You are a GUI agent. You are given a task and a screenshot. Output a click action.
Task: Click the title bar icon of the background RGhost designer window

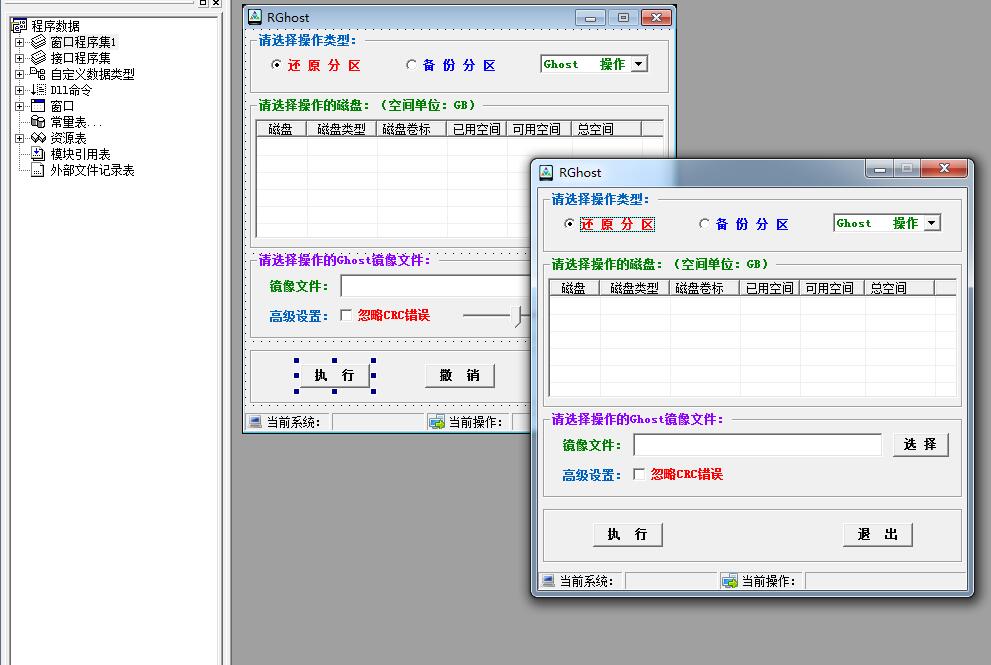pyautogui.click(x=255, y=17)
